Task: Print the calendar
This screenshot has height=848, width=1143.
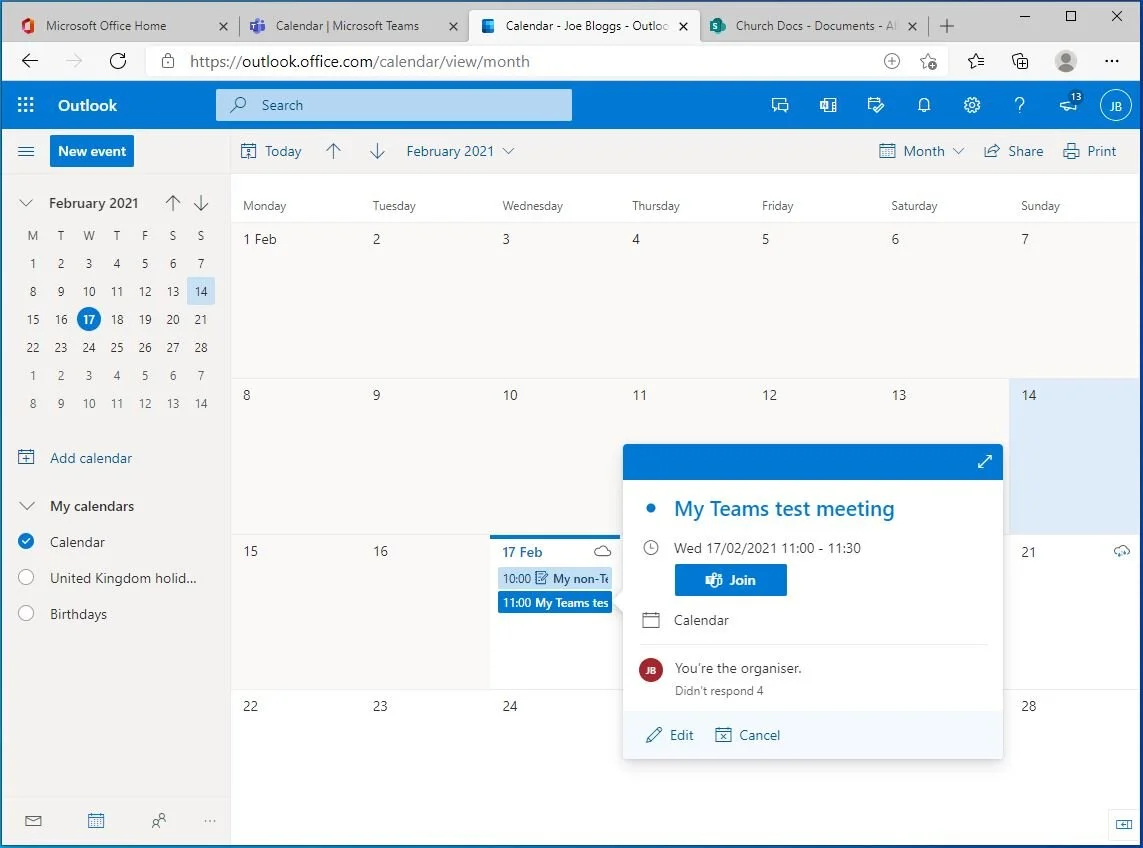Action: (x=1089, y=151)
